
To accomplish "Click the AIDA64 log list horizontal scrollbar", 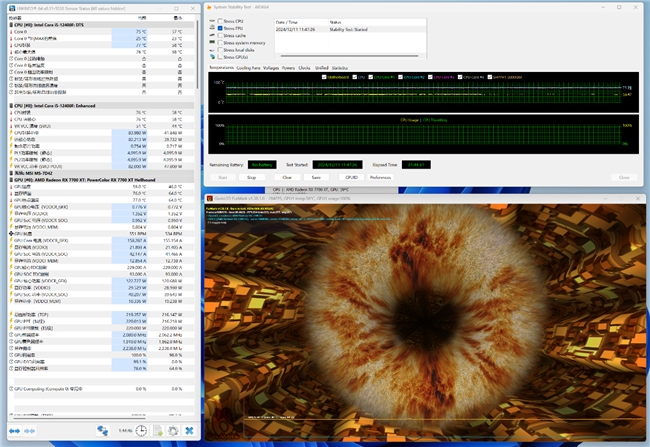I will point(349,56).
